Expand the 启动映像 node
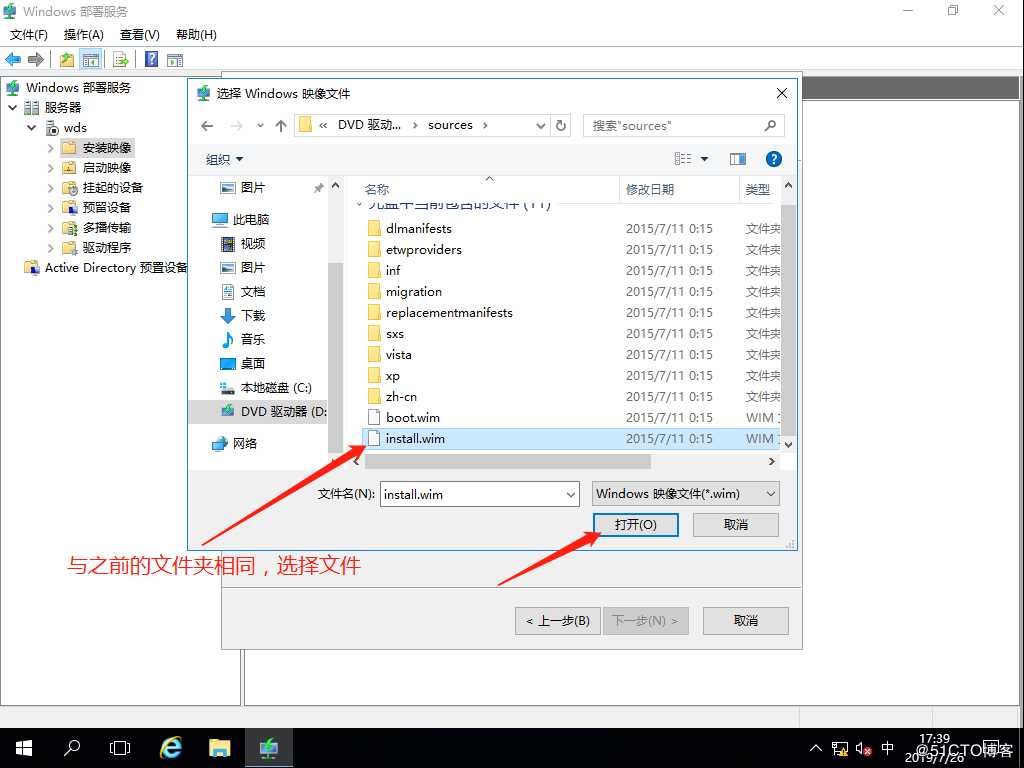The height and width of the screenshot is (768, 1024). coord(50,168)
